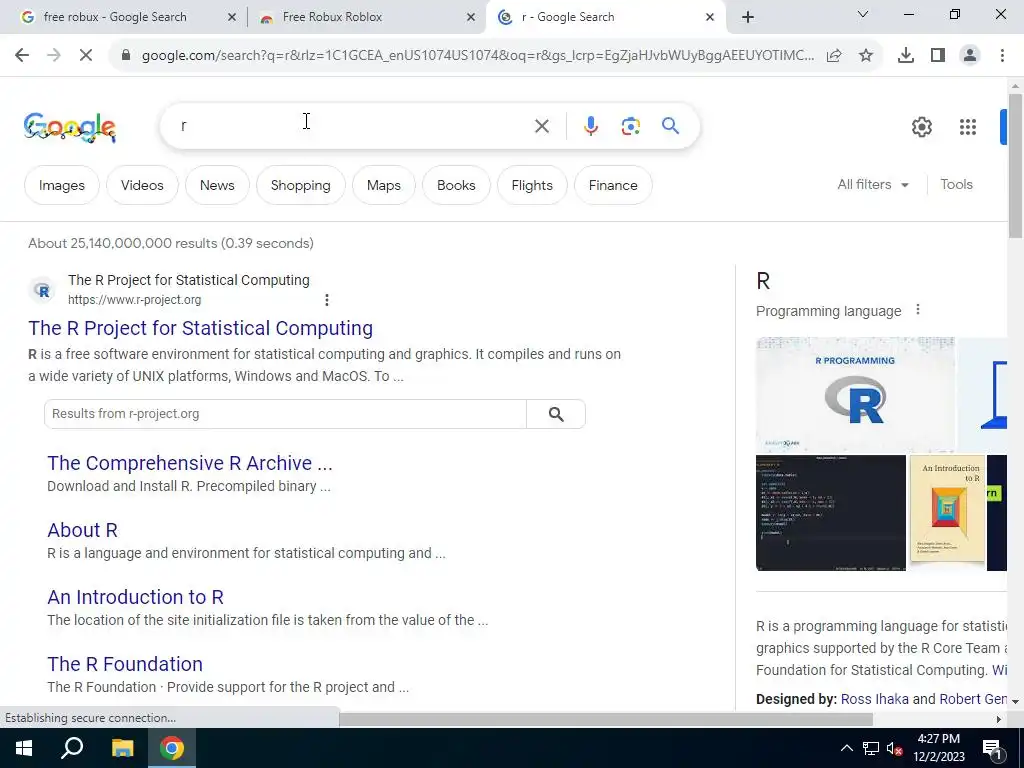Start voice search with the microphone icon
Viewport: 1024px width, 768px height.
pyautogui.click(x=591, y=126)
